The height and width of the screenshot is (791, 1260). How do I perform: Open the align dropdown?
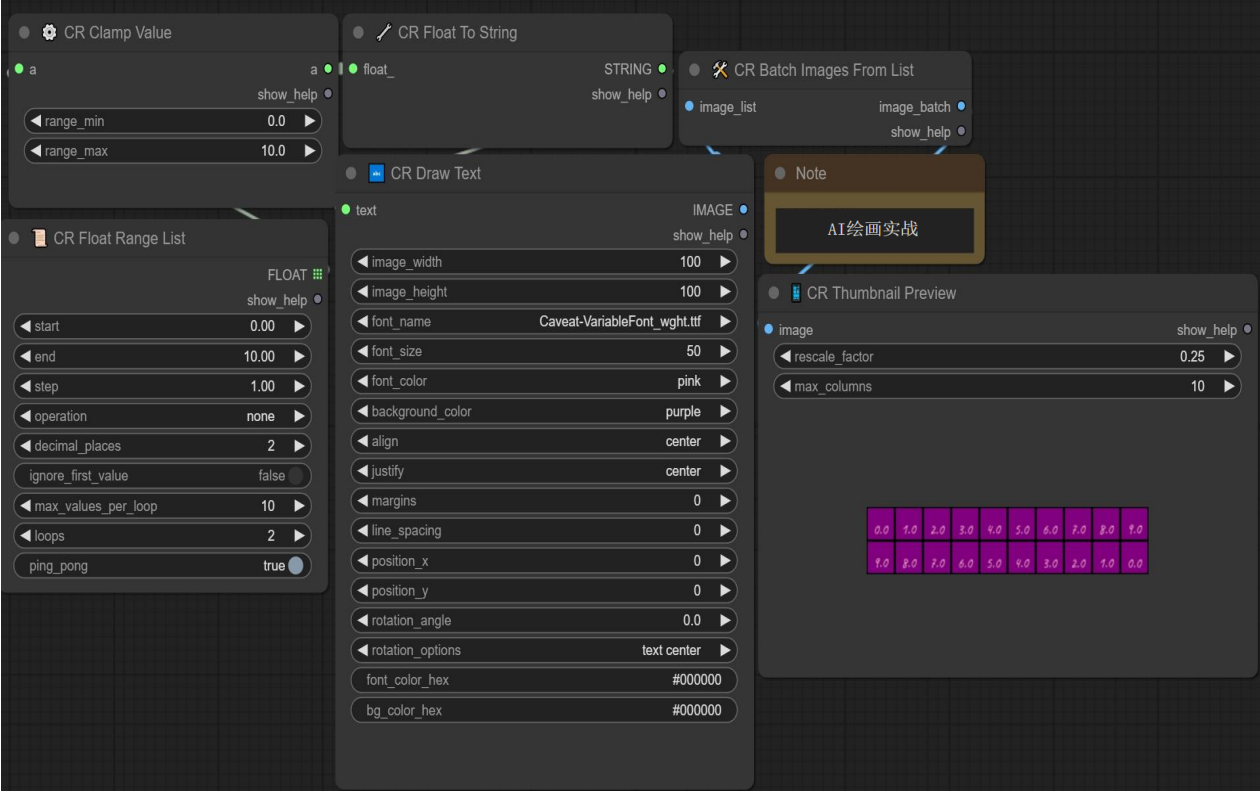pyautogui.click(x=544, y=441)
